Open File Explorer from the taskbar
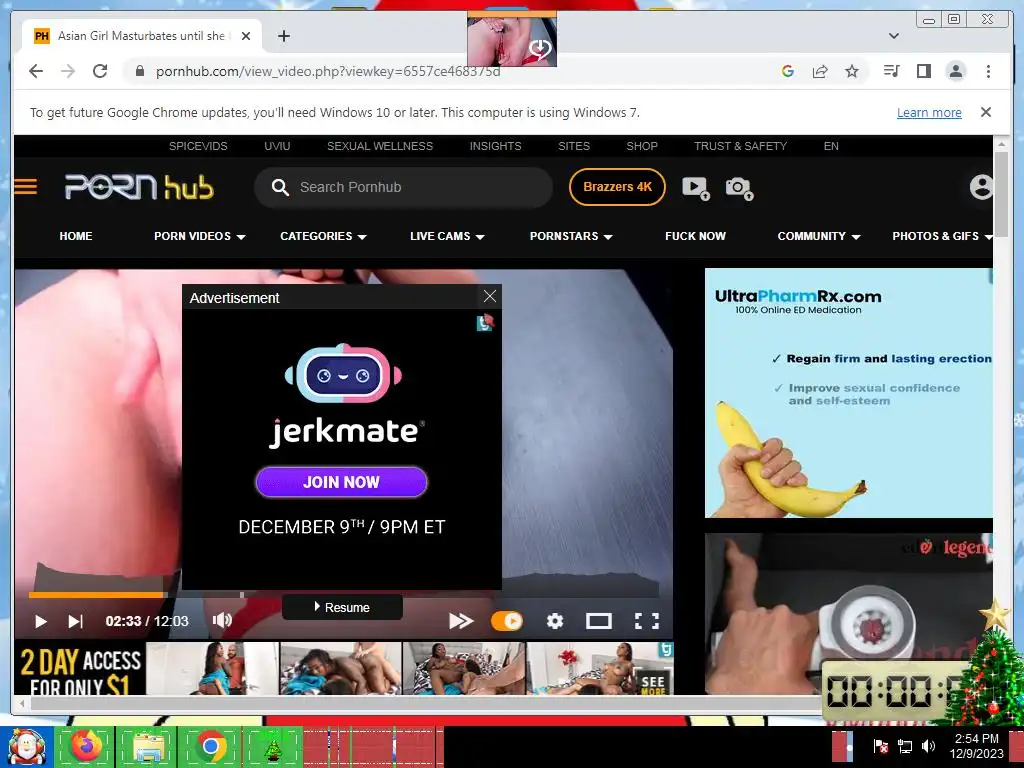 click(x=147, y=746)
